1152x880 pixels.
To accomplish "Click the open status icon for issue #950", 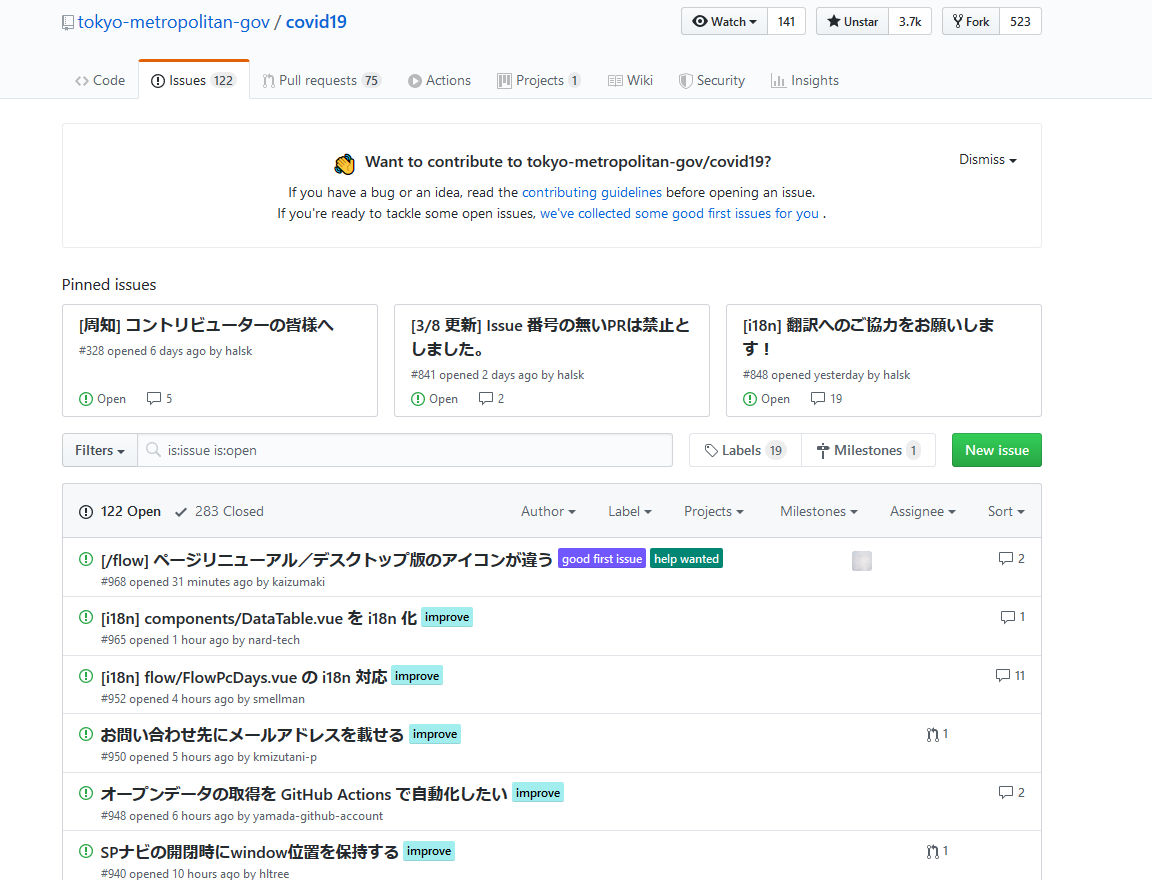I will pos(85,734).
